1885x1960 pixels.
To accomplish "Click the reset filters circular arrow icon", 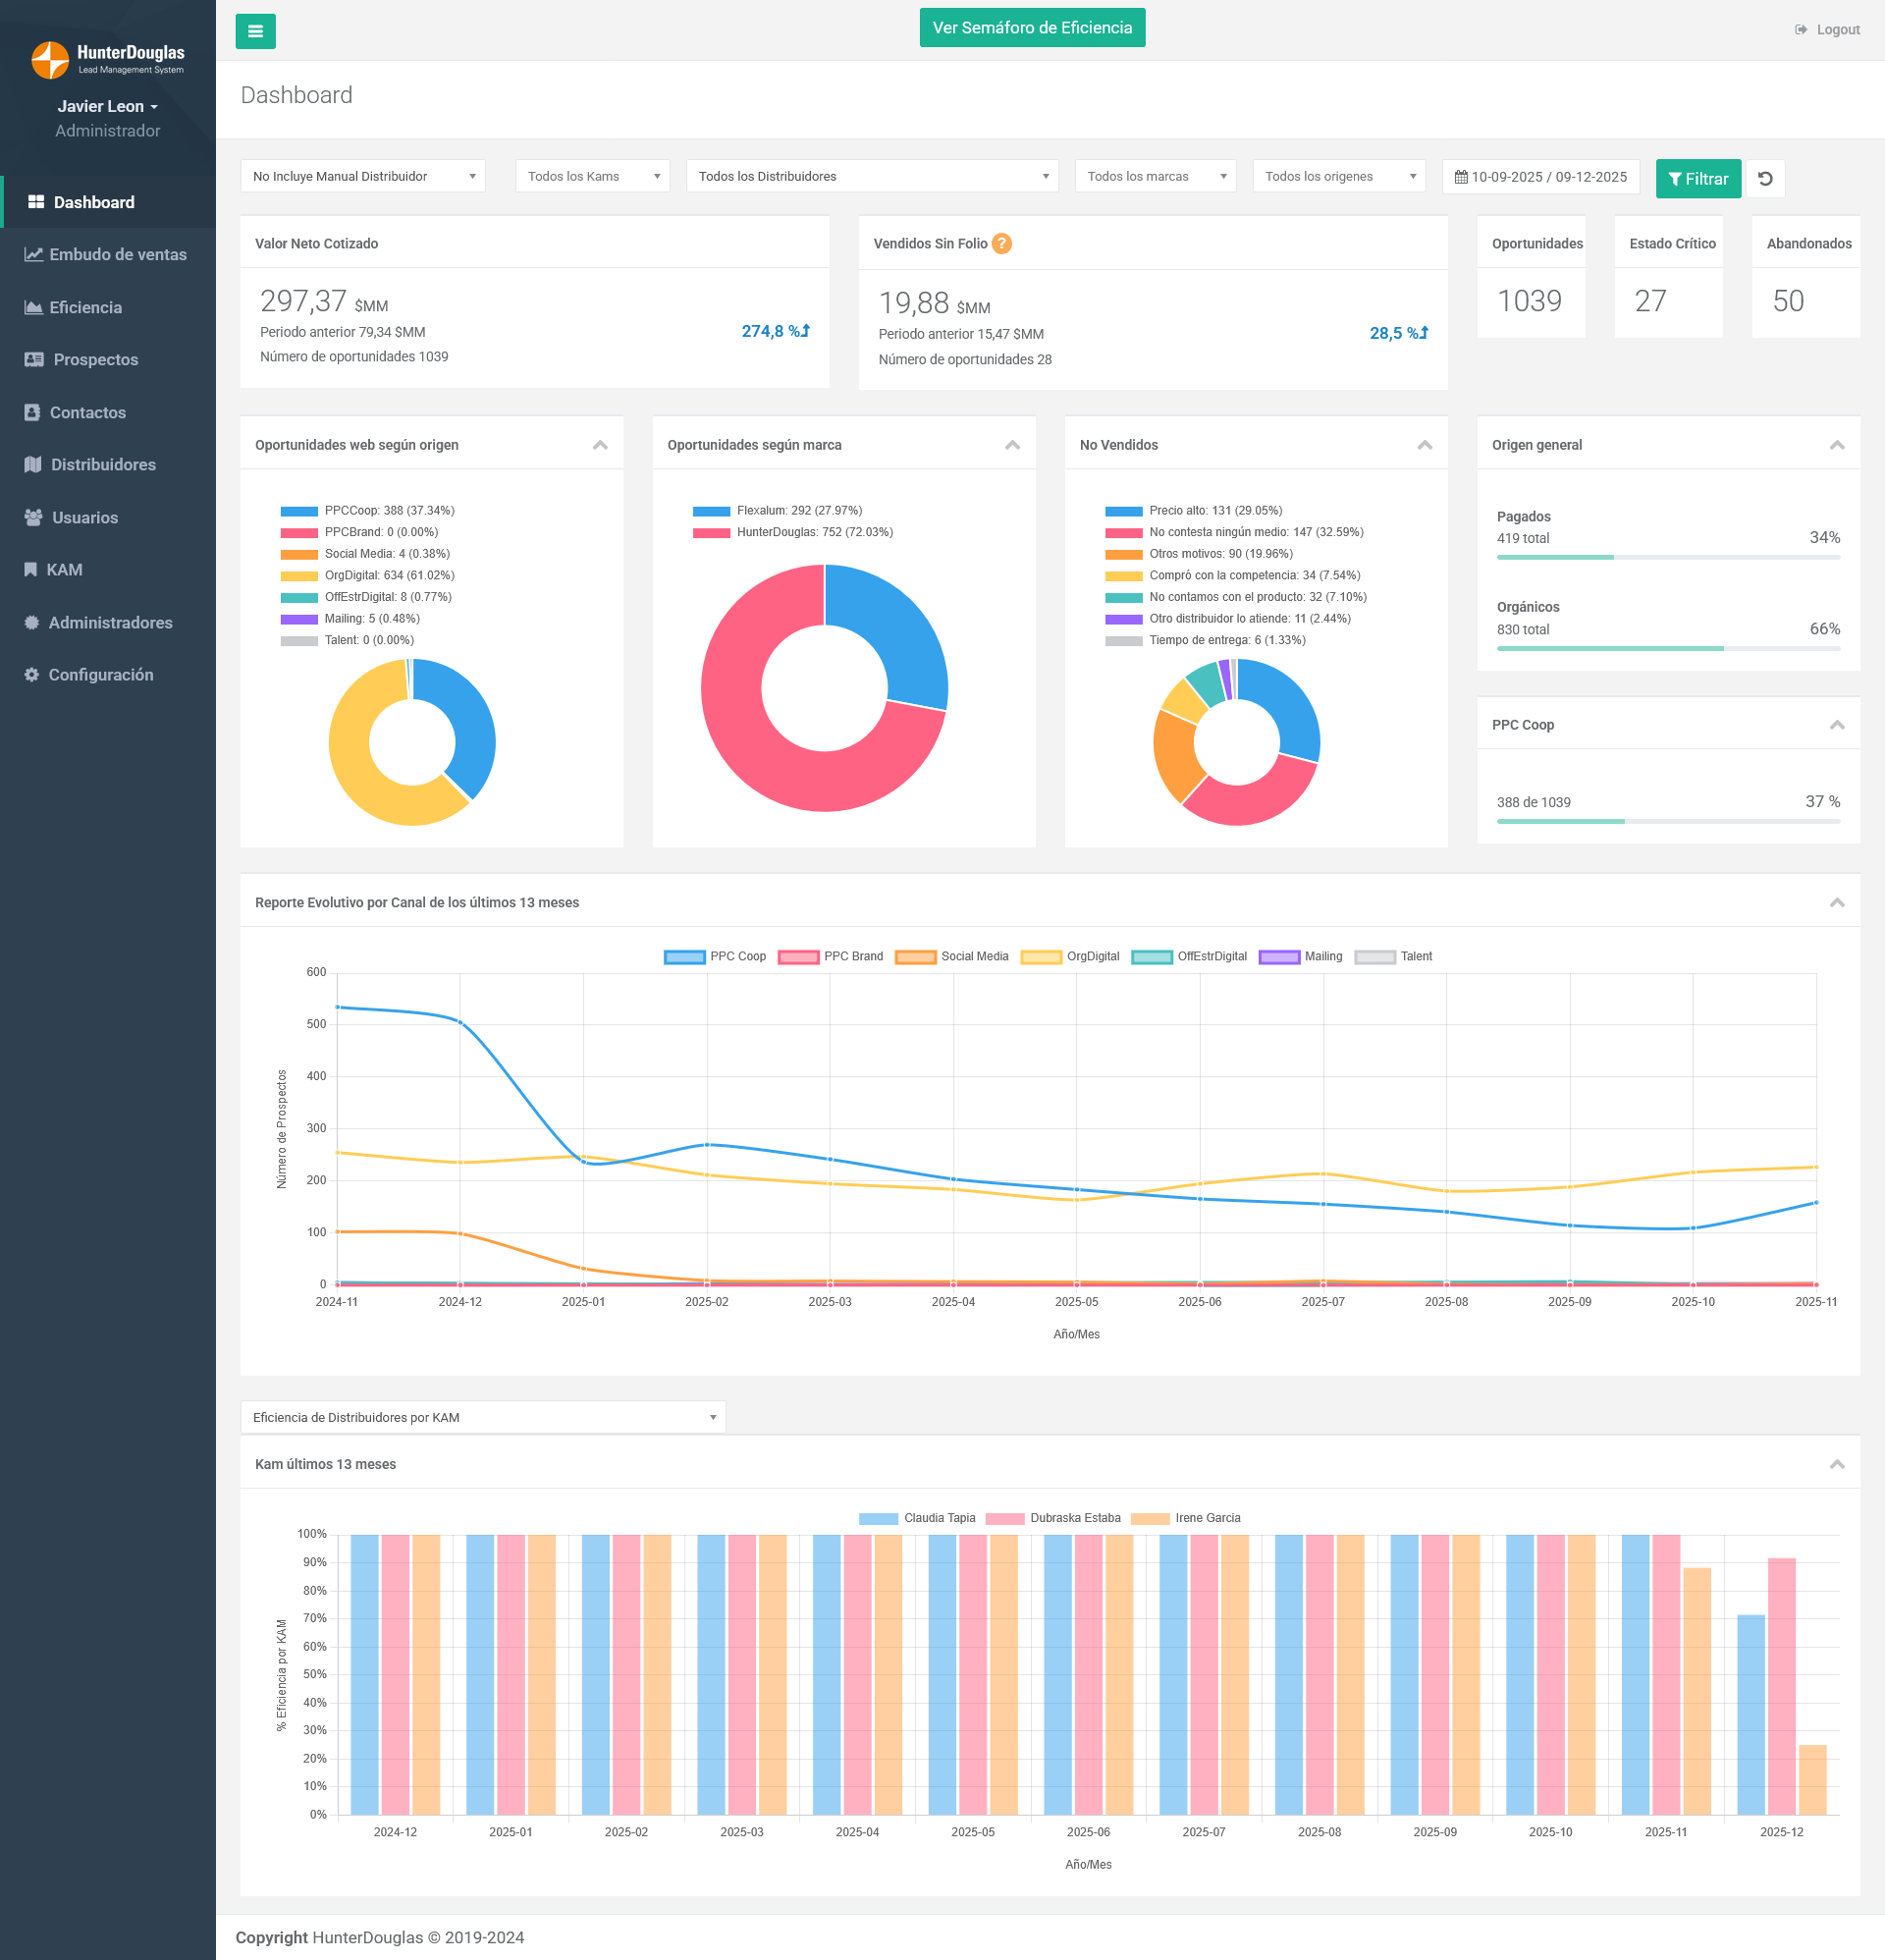I will pyautogui.click(x=1765, y=178).
